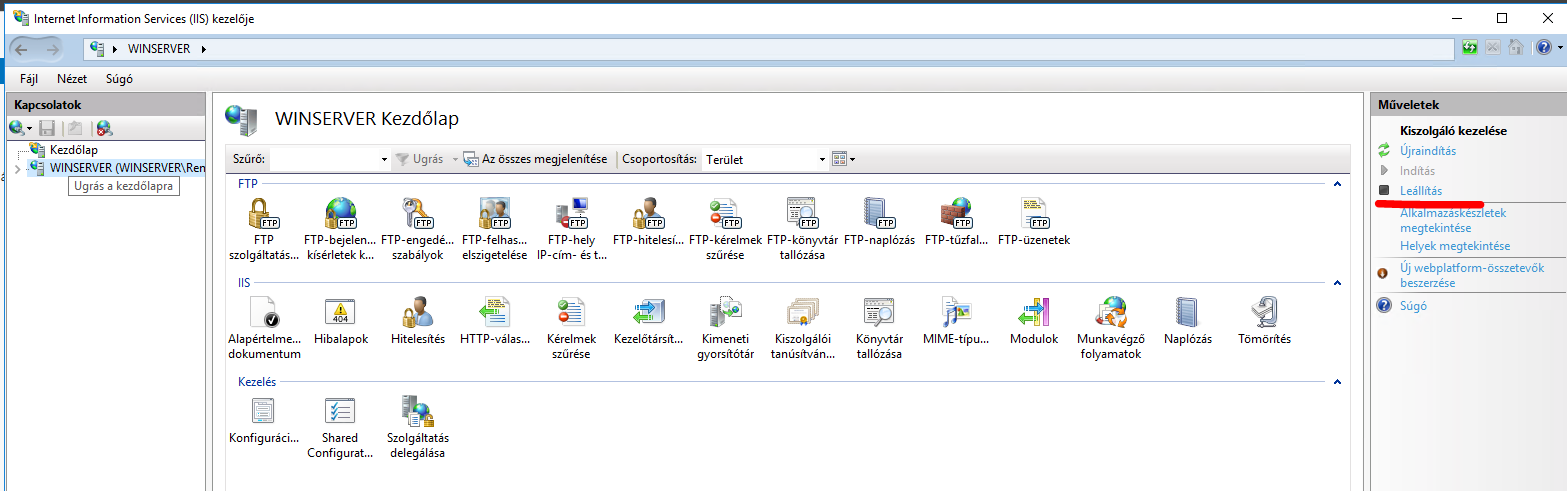This screenshot has width=1567, height=491.
Task: Click the Leállítás link to stop server
Action: point(1420,190)
